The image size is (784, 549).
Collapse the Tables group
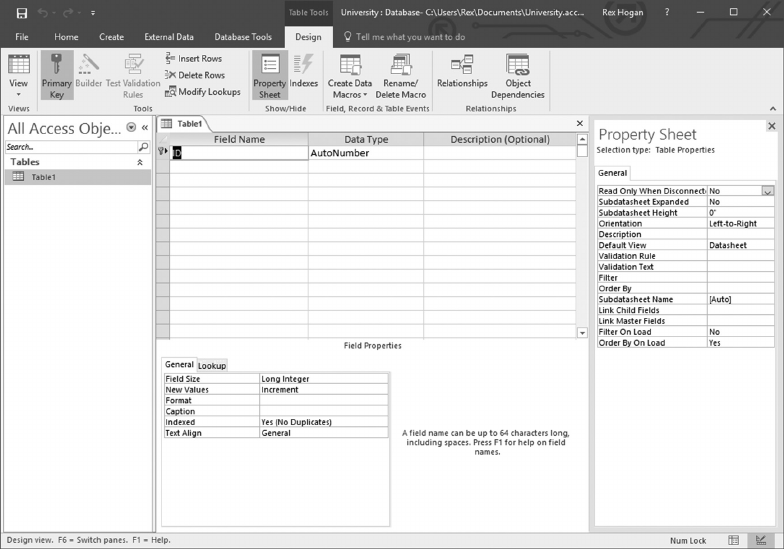point(140,162)
